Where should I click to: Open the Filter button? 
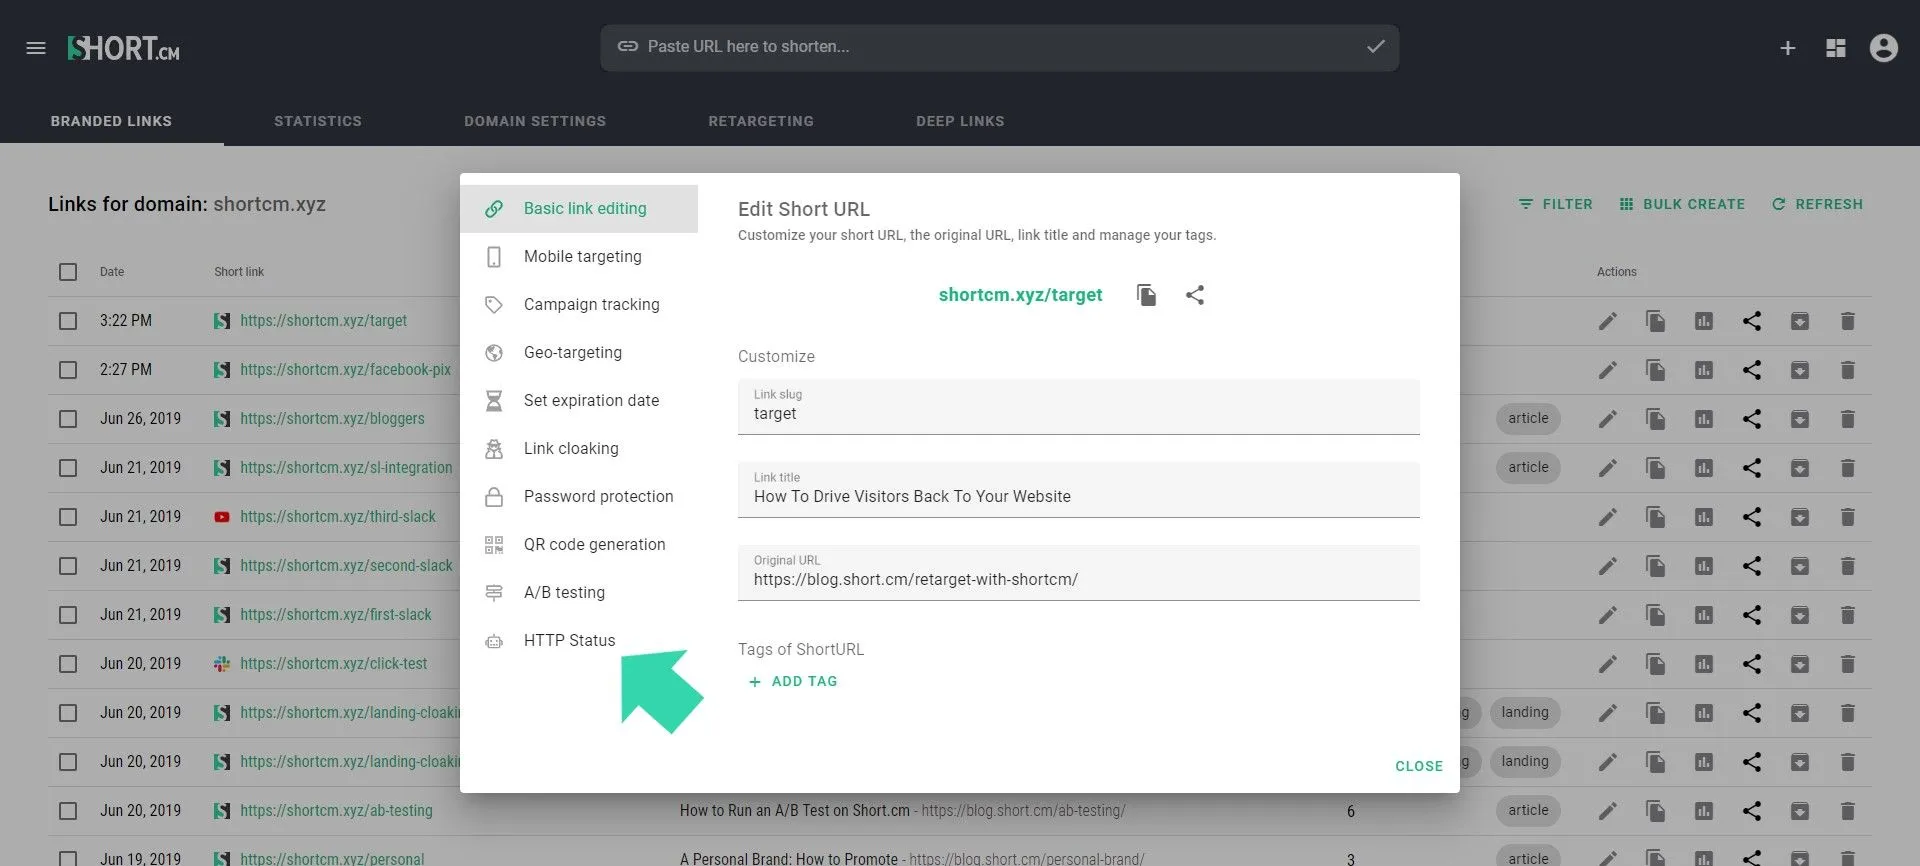click(1555, 204)
